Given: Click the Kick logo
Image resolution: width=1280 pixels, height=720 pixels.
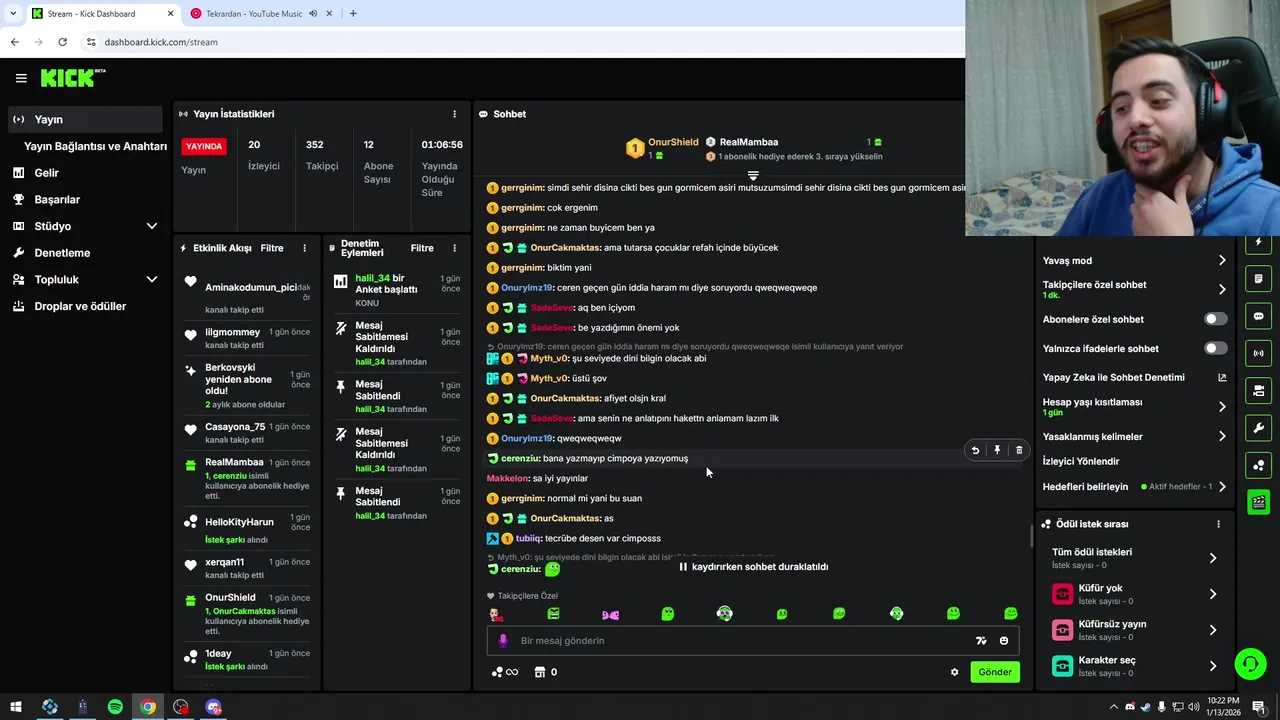Looking at the screenshot, I should click(x=73, y=78).
